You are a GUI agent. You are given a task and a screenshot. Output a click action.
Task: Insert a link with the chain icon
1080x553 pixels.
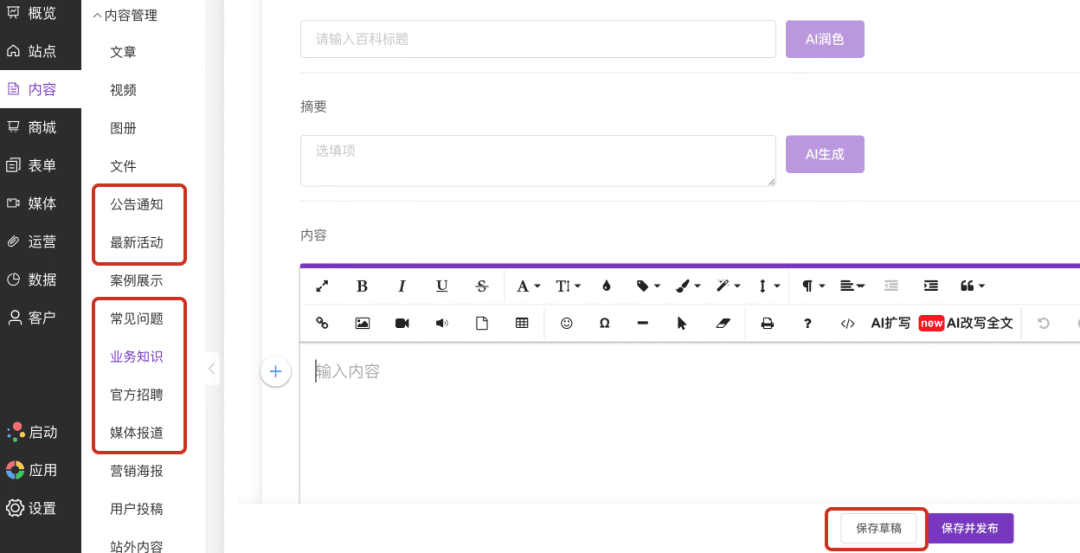tap(322, 323)
